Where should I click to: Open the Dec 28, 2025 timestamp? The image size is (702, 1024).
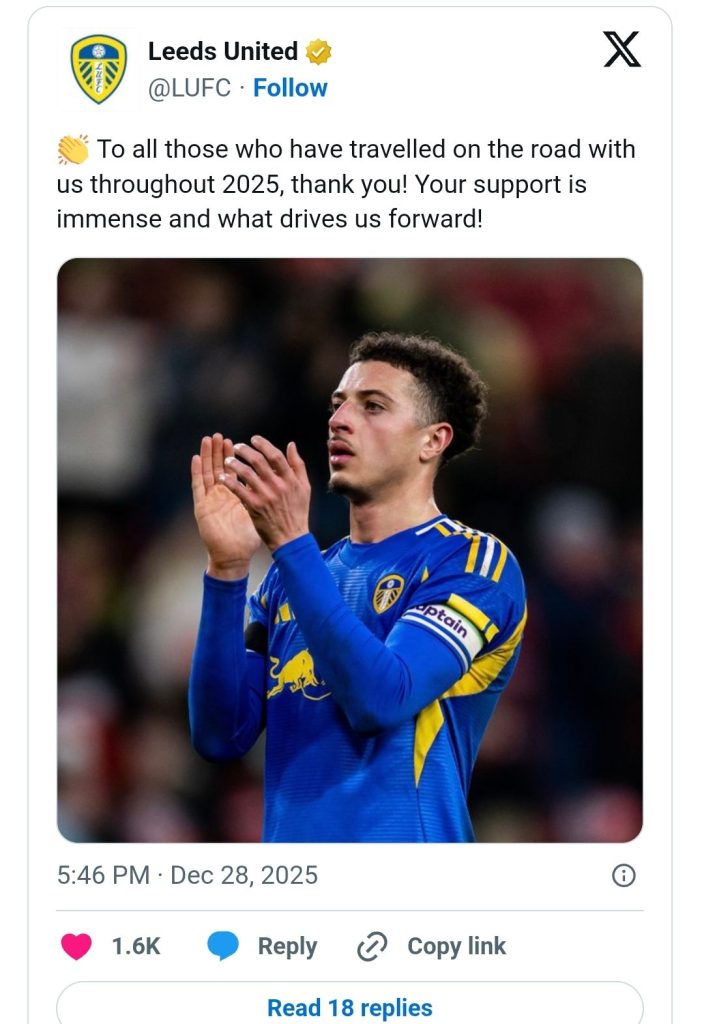(244, 875)
